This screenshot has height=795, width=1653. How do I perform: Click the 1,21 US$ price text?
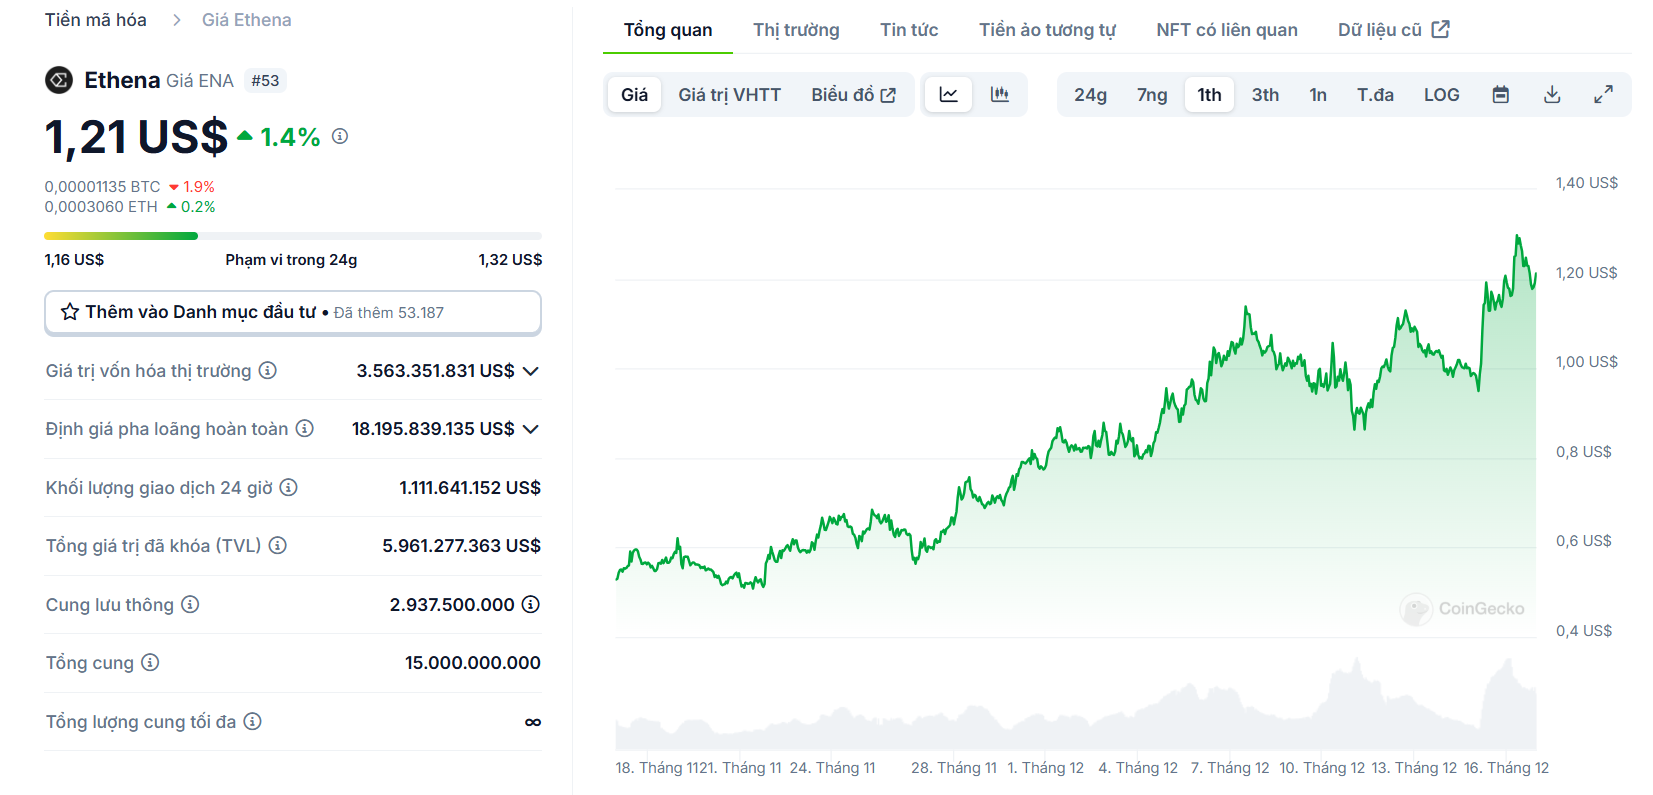pos(137,137)
